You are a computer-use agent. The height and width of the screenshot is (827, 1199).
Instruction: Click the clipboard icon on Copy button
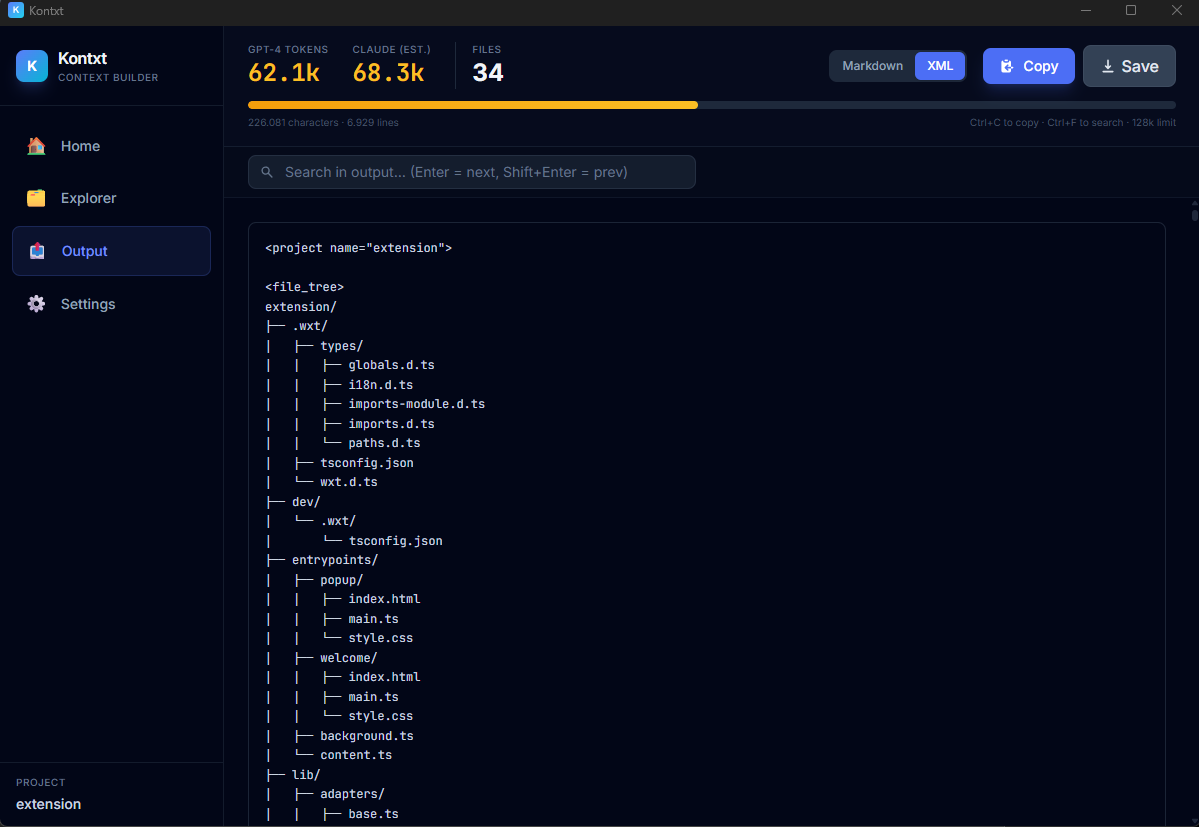1007,66
